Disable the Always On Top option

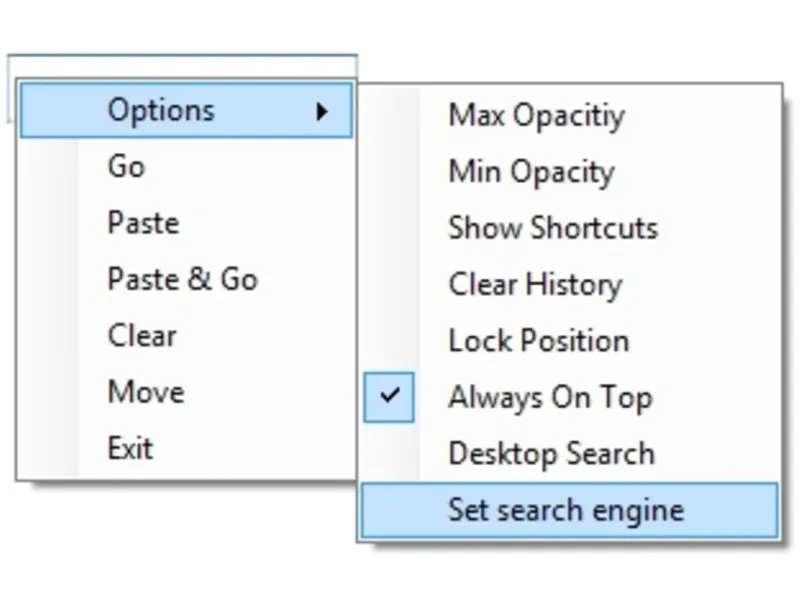[549, 397]
